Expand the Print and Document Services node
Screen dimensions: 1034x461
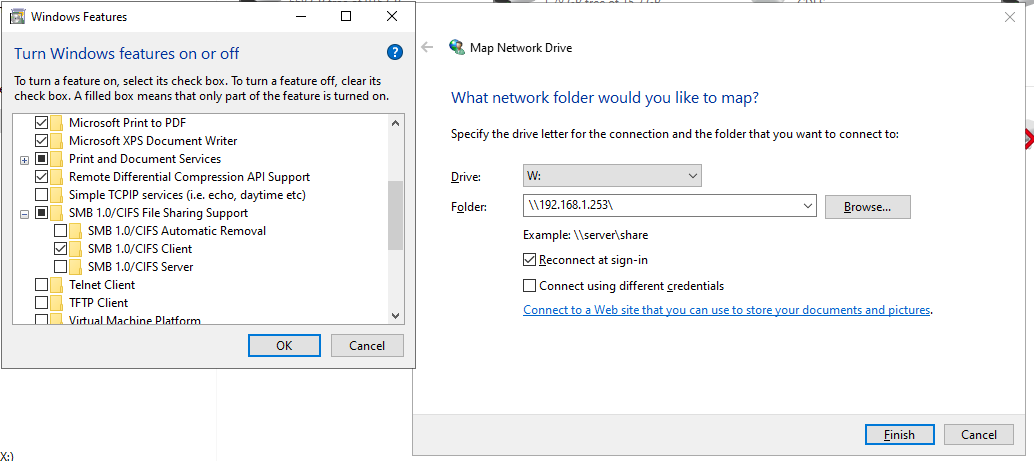[24, 159]
